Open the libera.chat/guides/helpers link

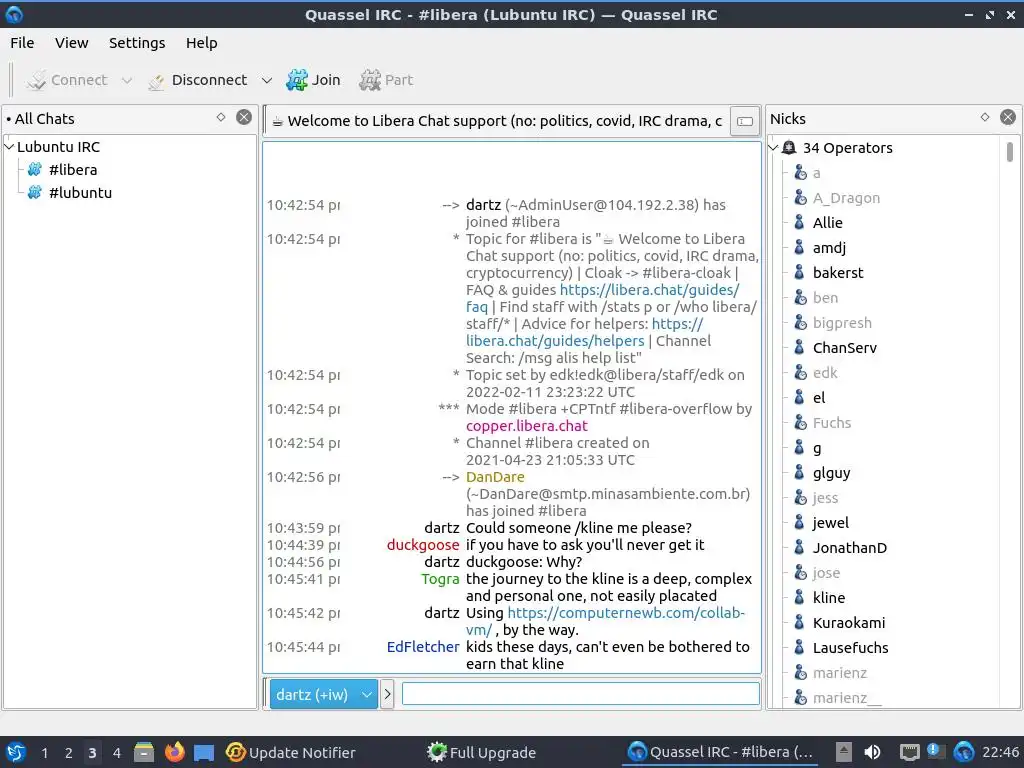555,341
